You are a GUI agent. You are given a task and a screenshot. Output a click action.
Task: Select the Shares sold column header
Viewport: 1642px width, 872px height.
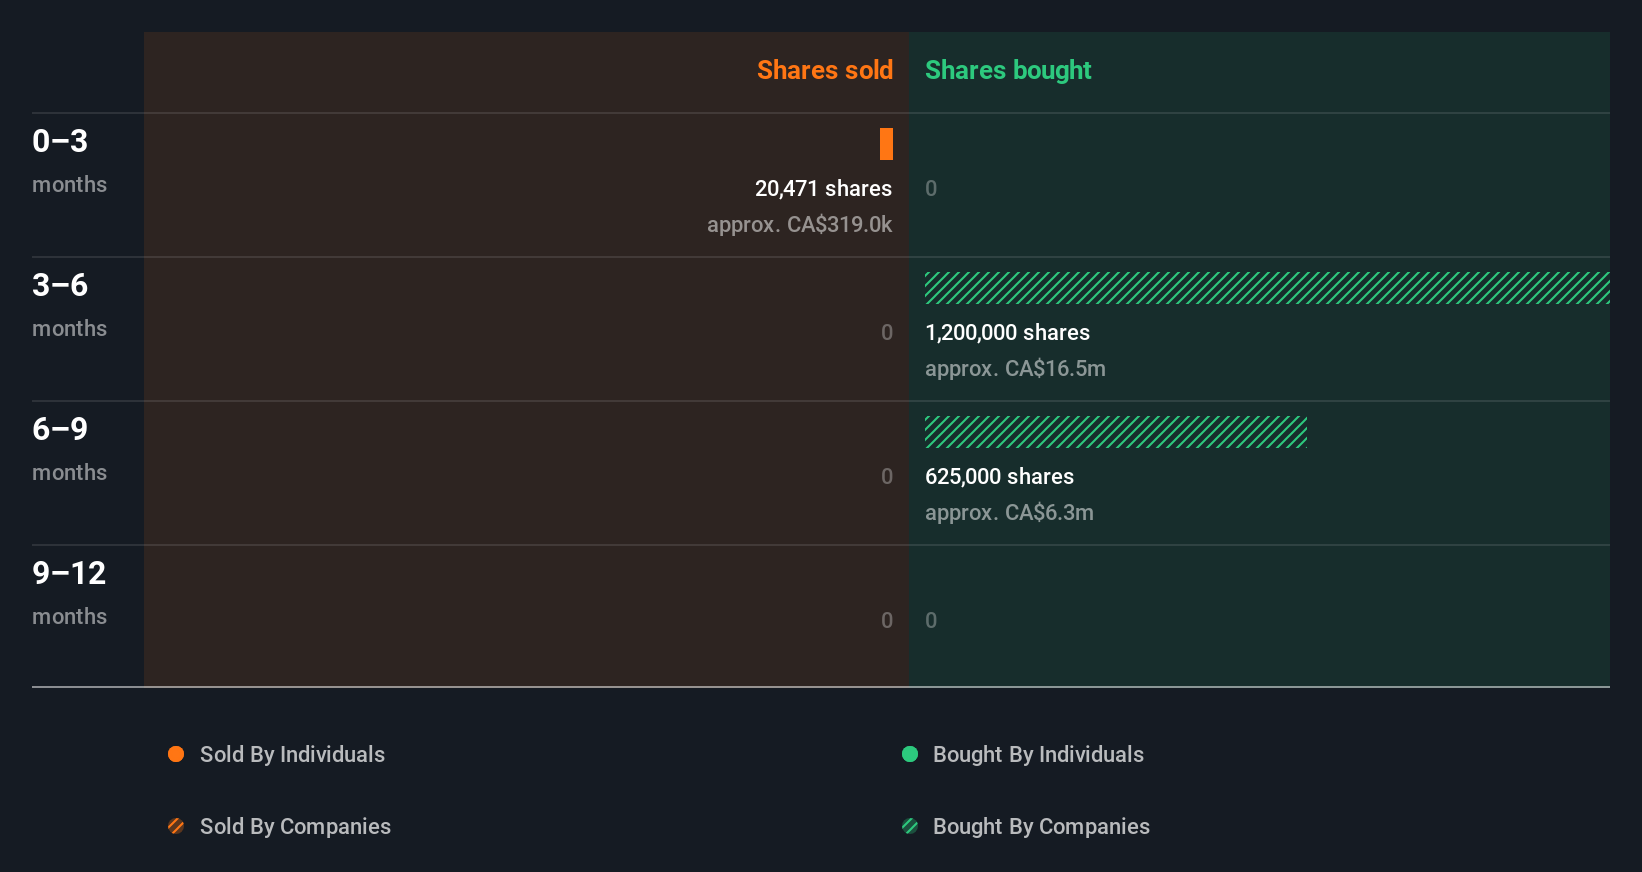pyautogui.click(x=825, y=70)
